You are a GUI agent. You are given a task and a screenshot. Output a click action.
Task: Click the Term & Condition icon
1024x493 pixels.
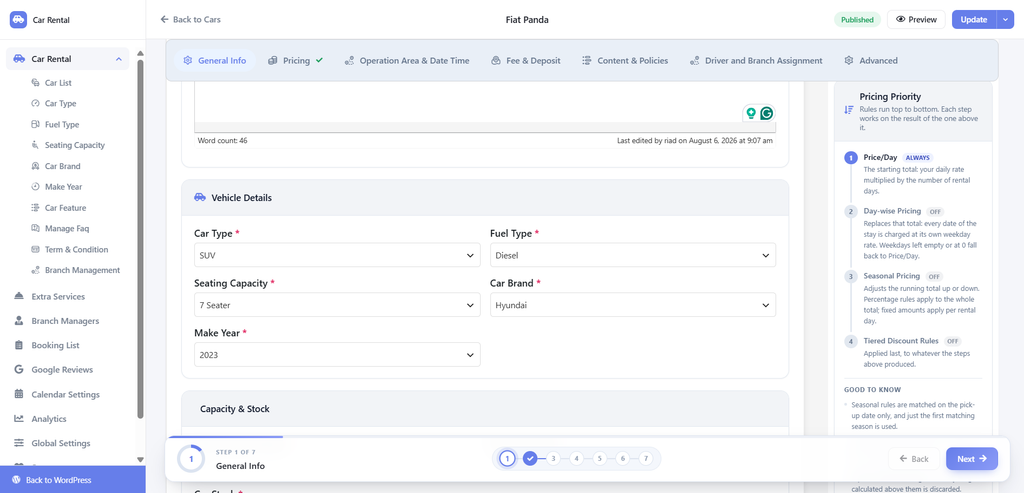point(35,249)
